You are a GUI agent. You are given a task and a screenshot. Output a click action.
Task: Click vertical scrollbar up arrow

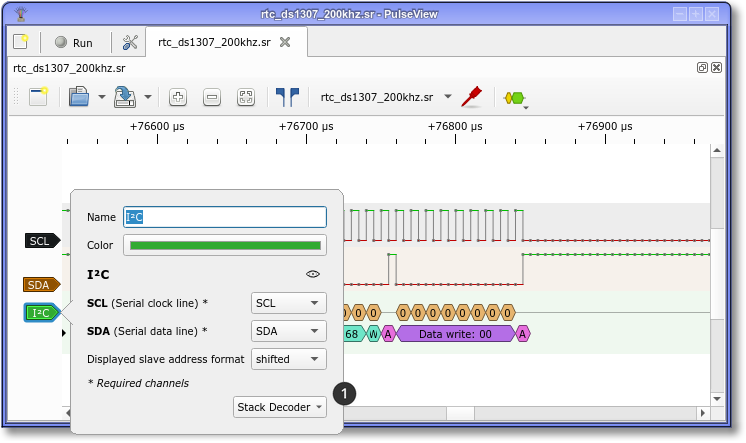pos(717,150)
